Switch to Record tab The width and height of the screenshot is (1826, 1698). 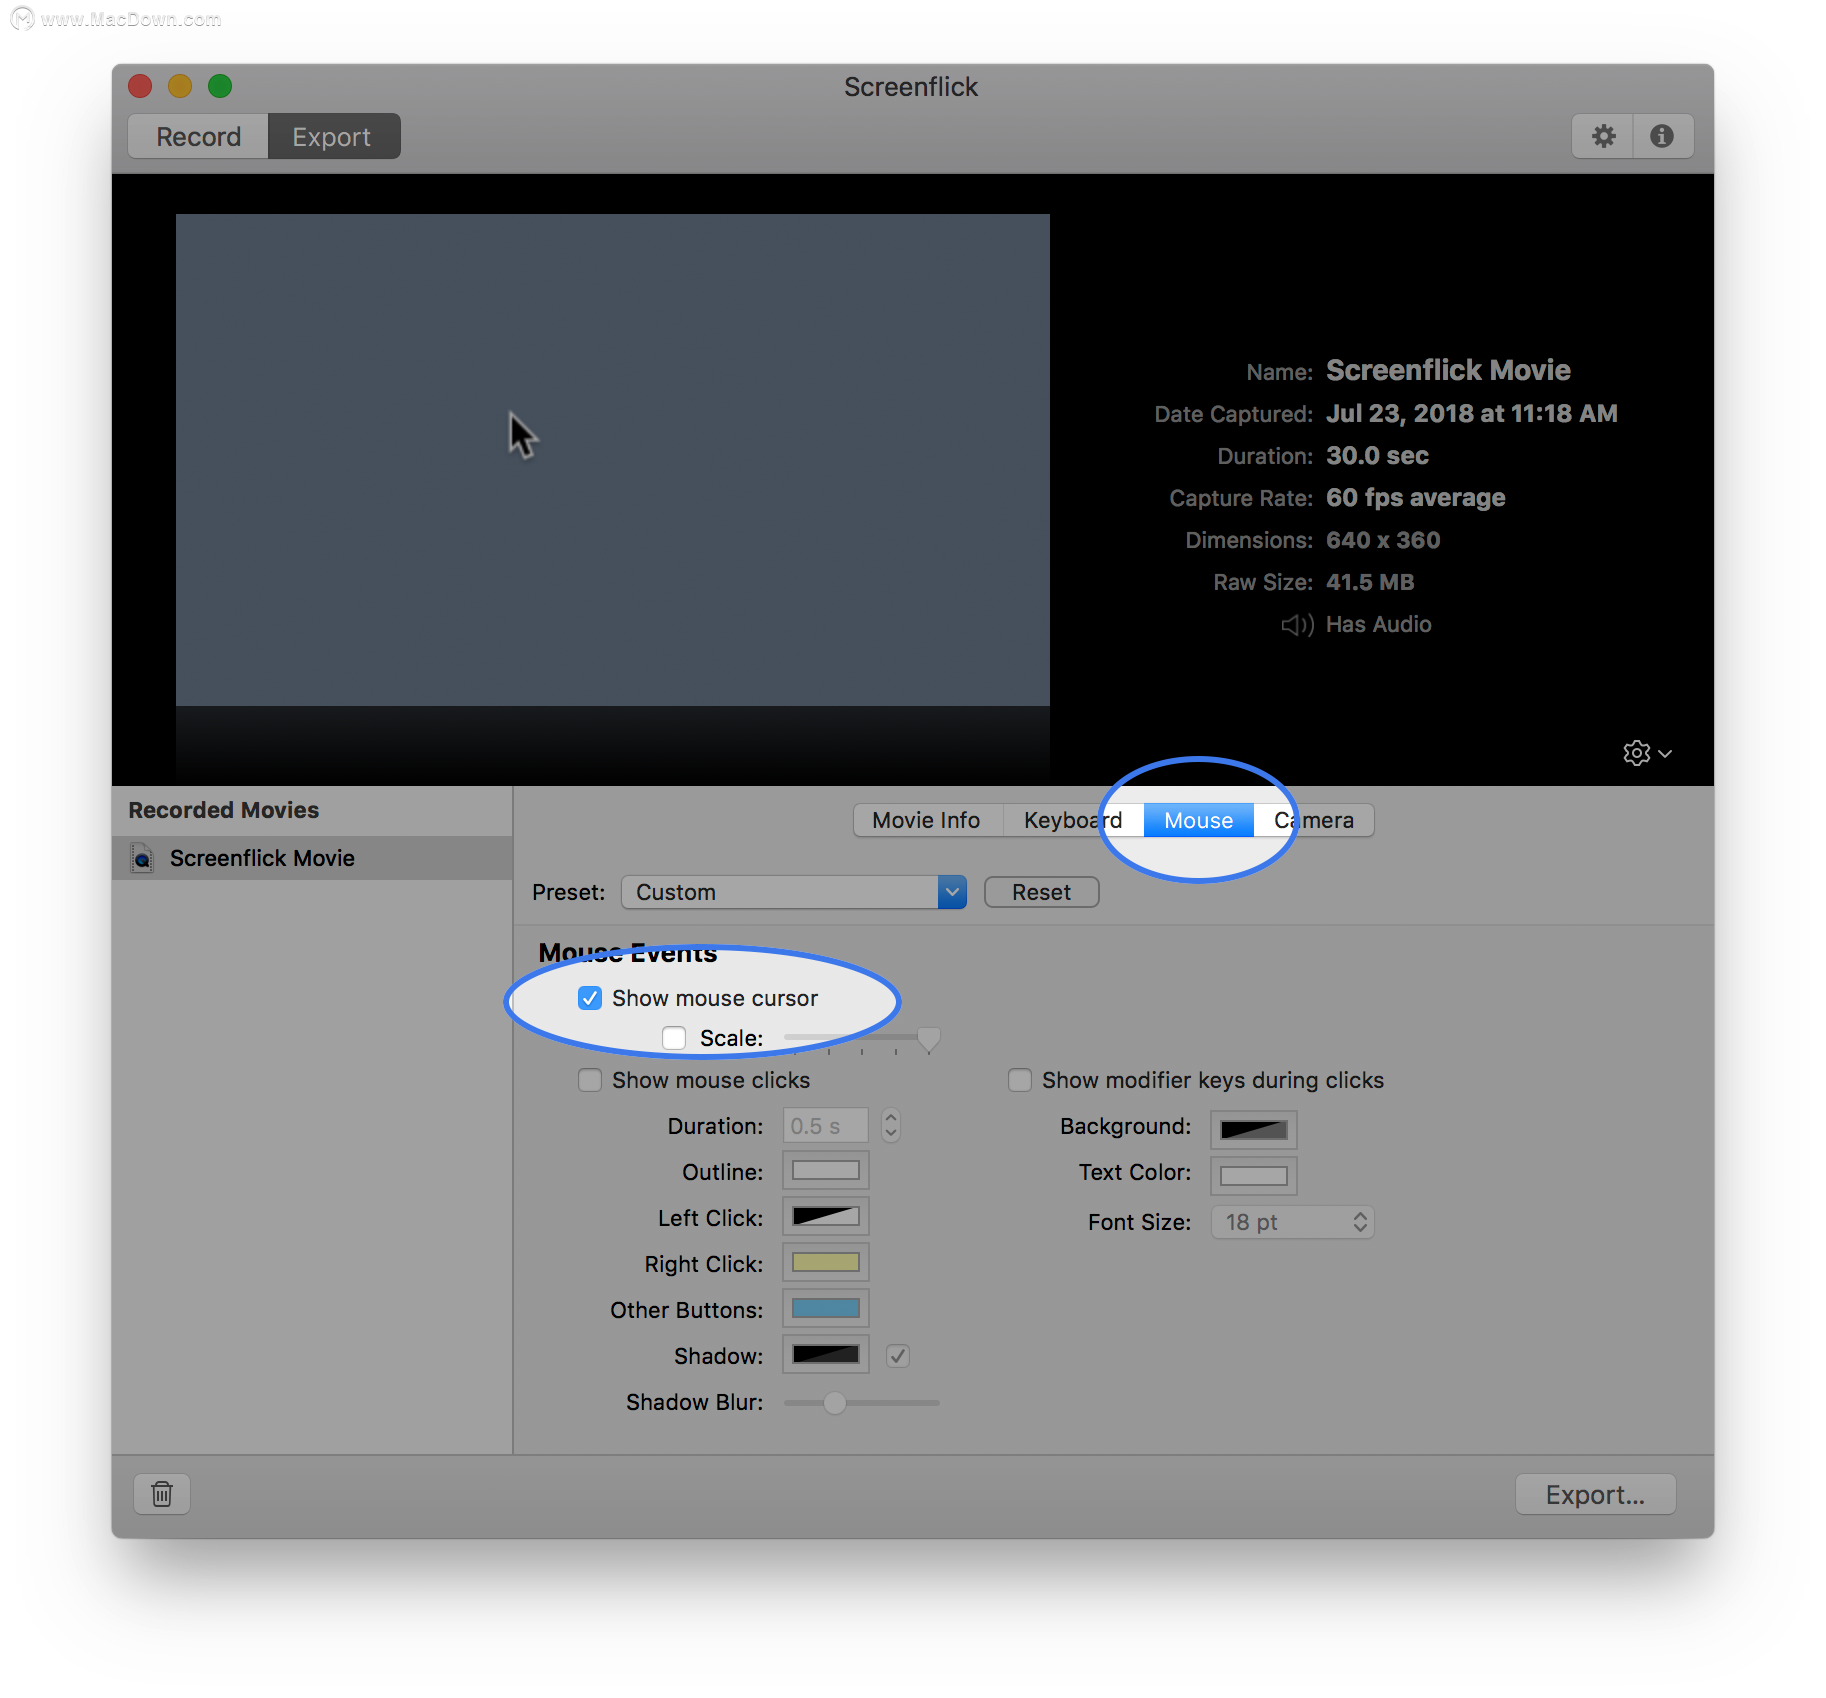tap(198, 136)
